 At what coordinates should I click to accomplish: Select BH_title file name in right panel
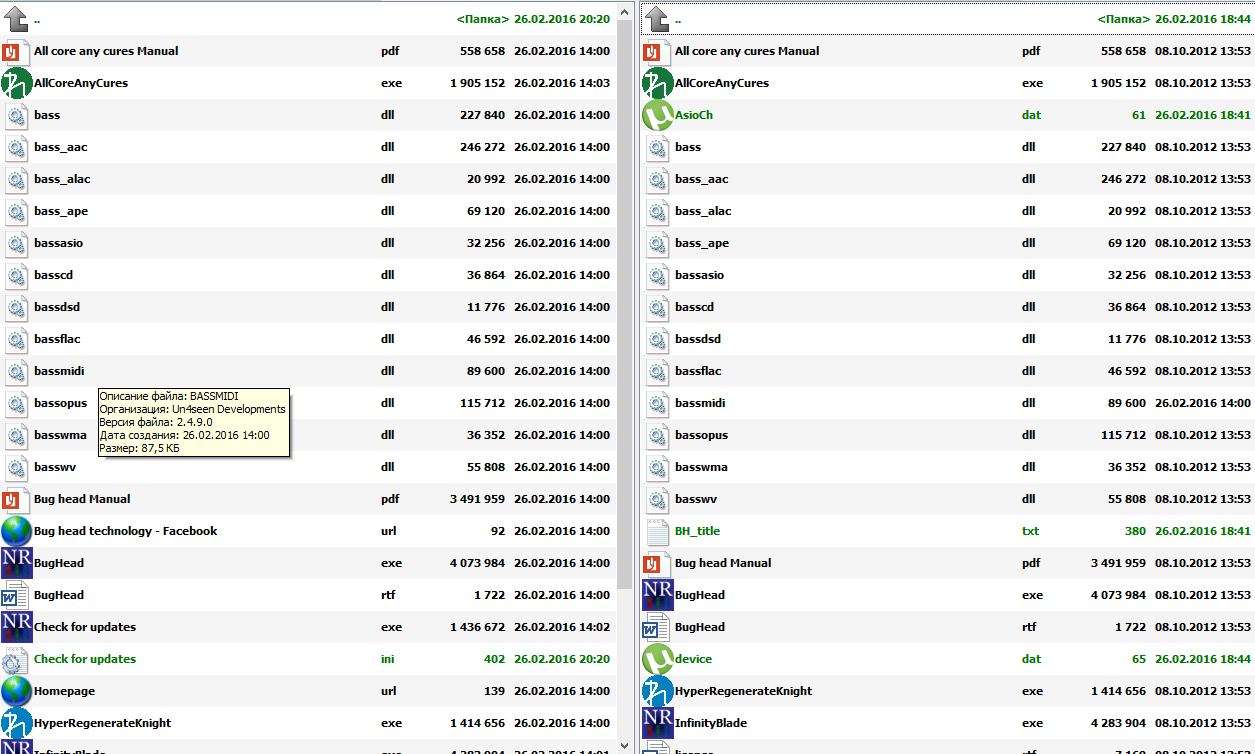tap(697, 531)
